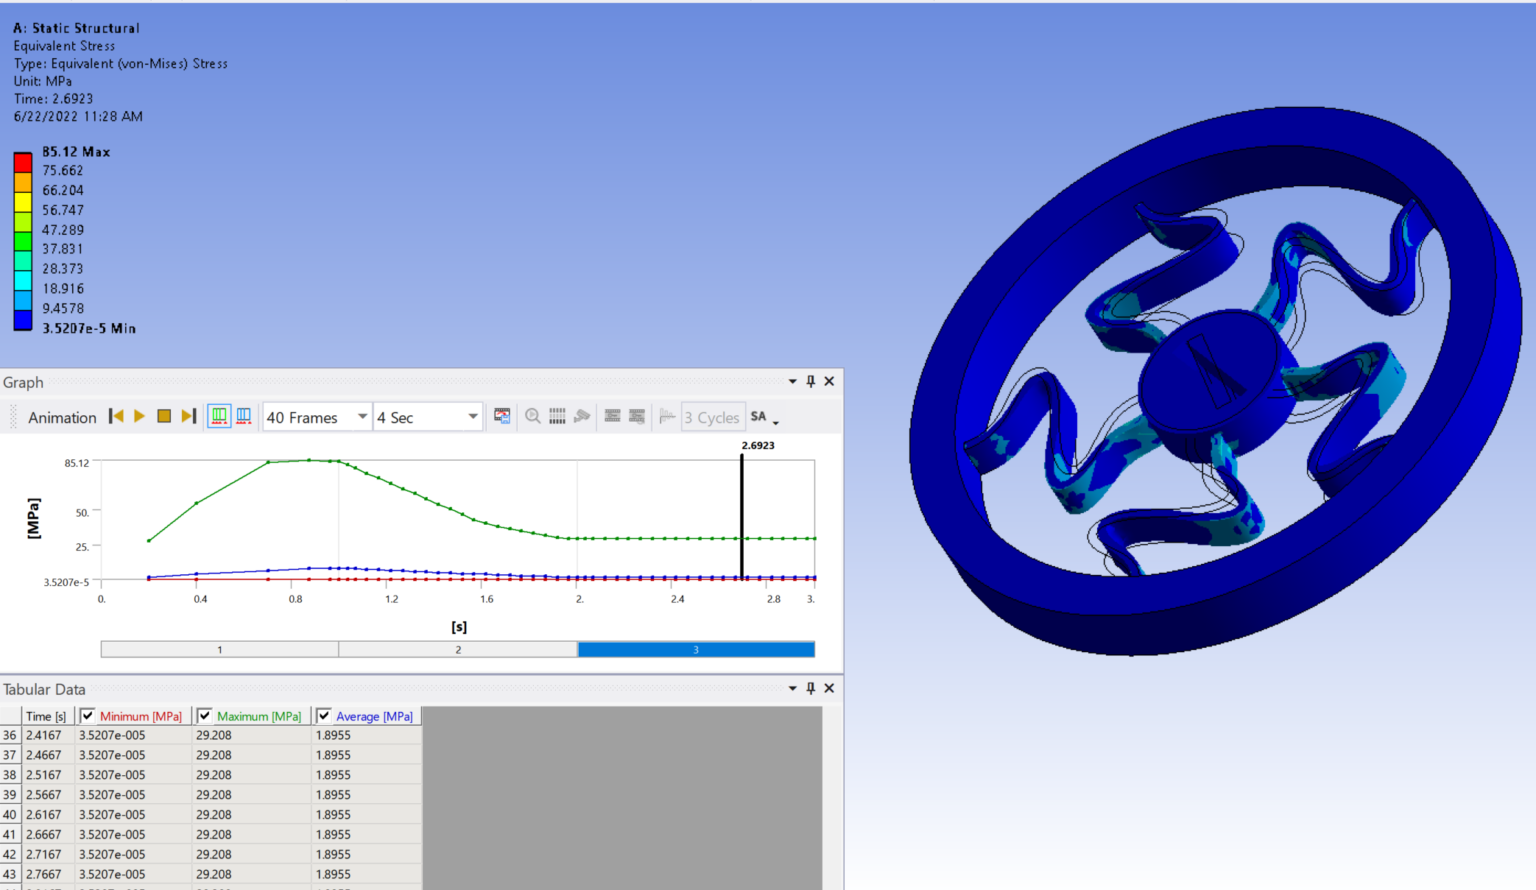Pin the Graph panel
The image size is (1536, 890).
pos(810,381)
